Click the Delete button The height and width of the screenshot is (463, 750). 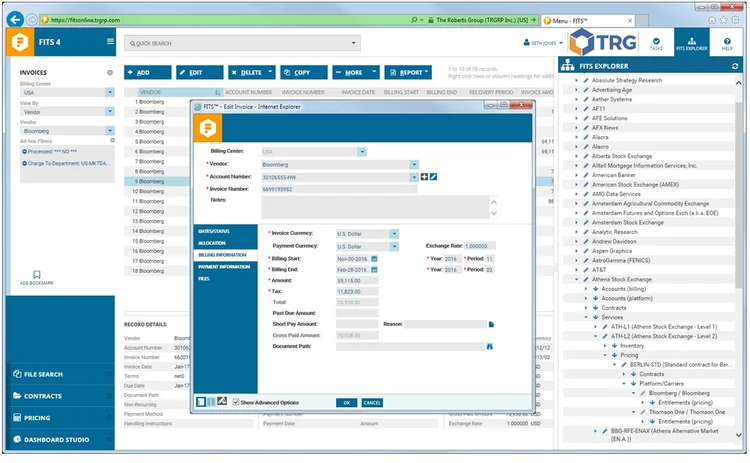252,73
